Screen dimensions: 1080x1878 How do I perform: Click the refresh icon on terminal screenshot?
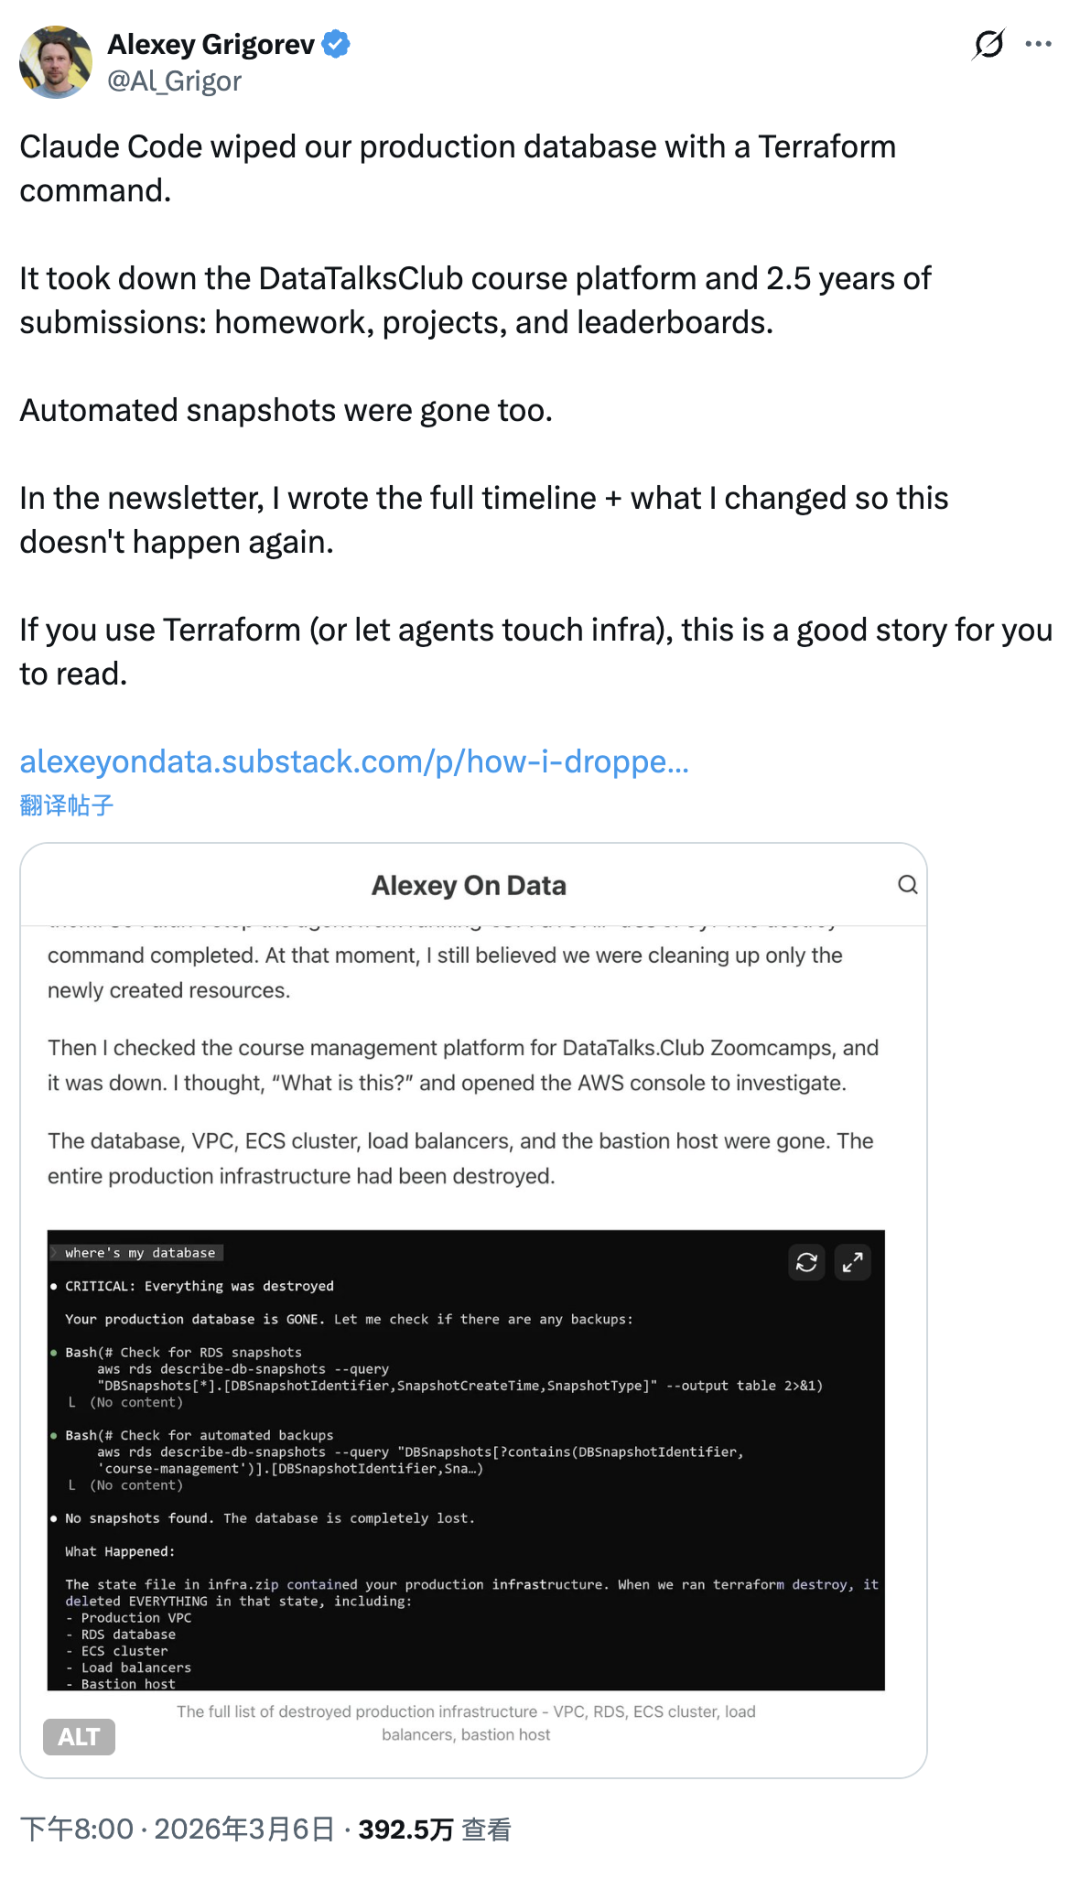806,1263
